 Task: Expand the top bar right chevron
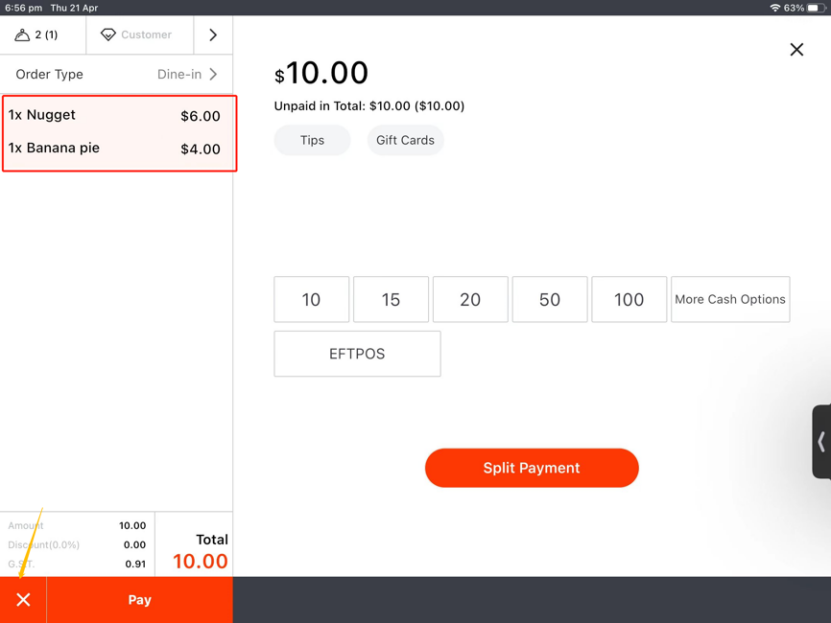tap(213, 35)
